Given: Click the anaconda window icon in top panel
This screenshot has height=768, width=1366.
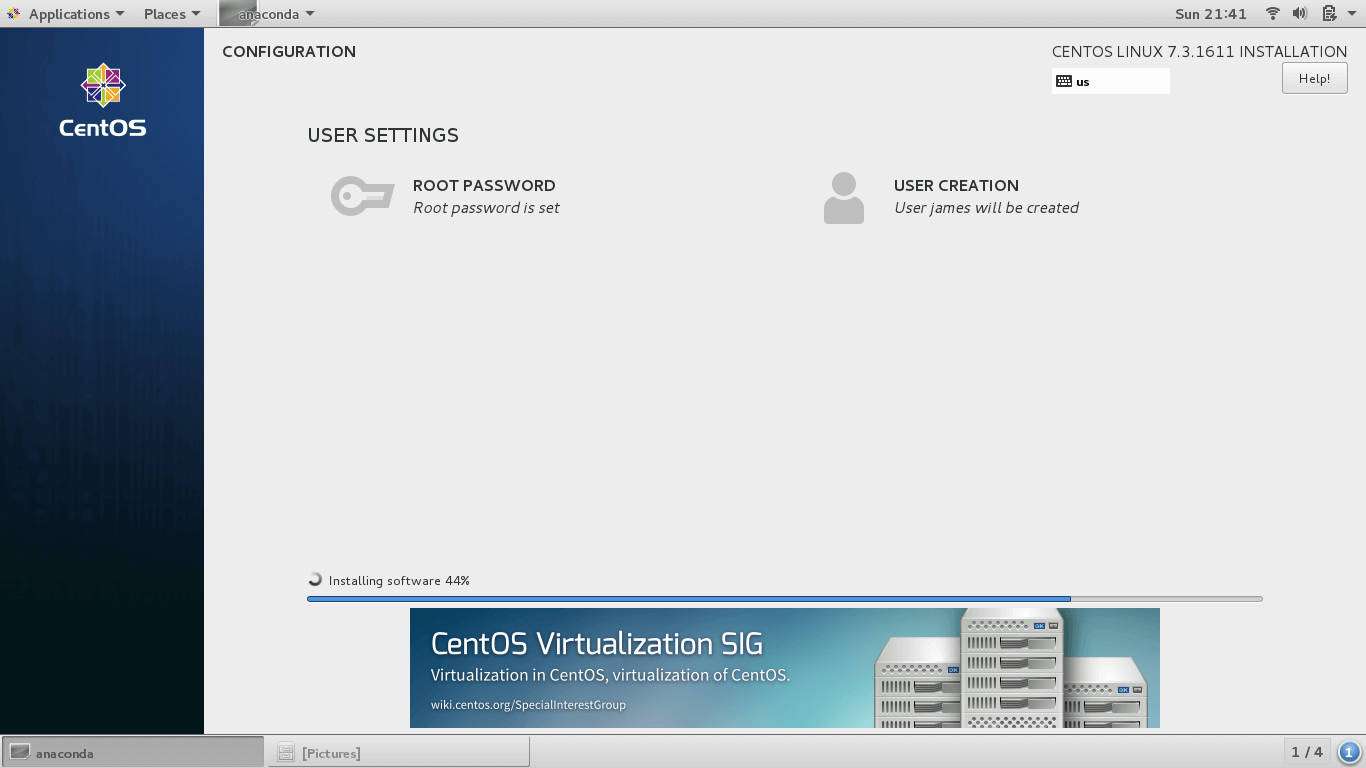Looking at the screenshot, I should [x=238, y=13].
